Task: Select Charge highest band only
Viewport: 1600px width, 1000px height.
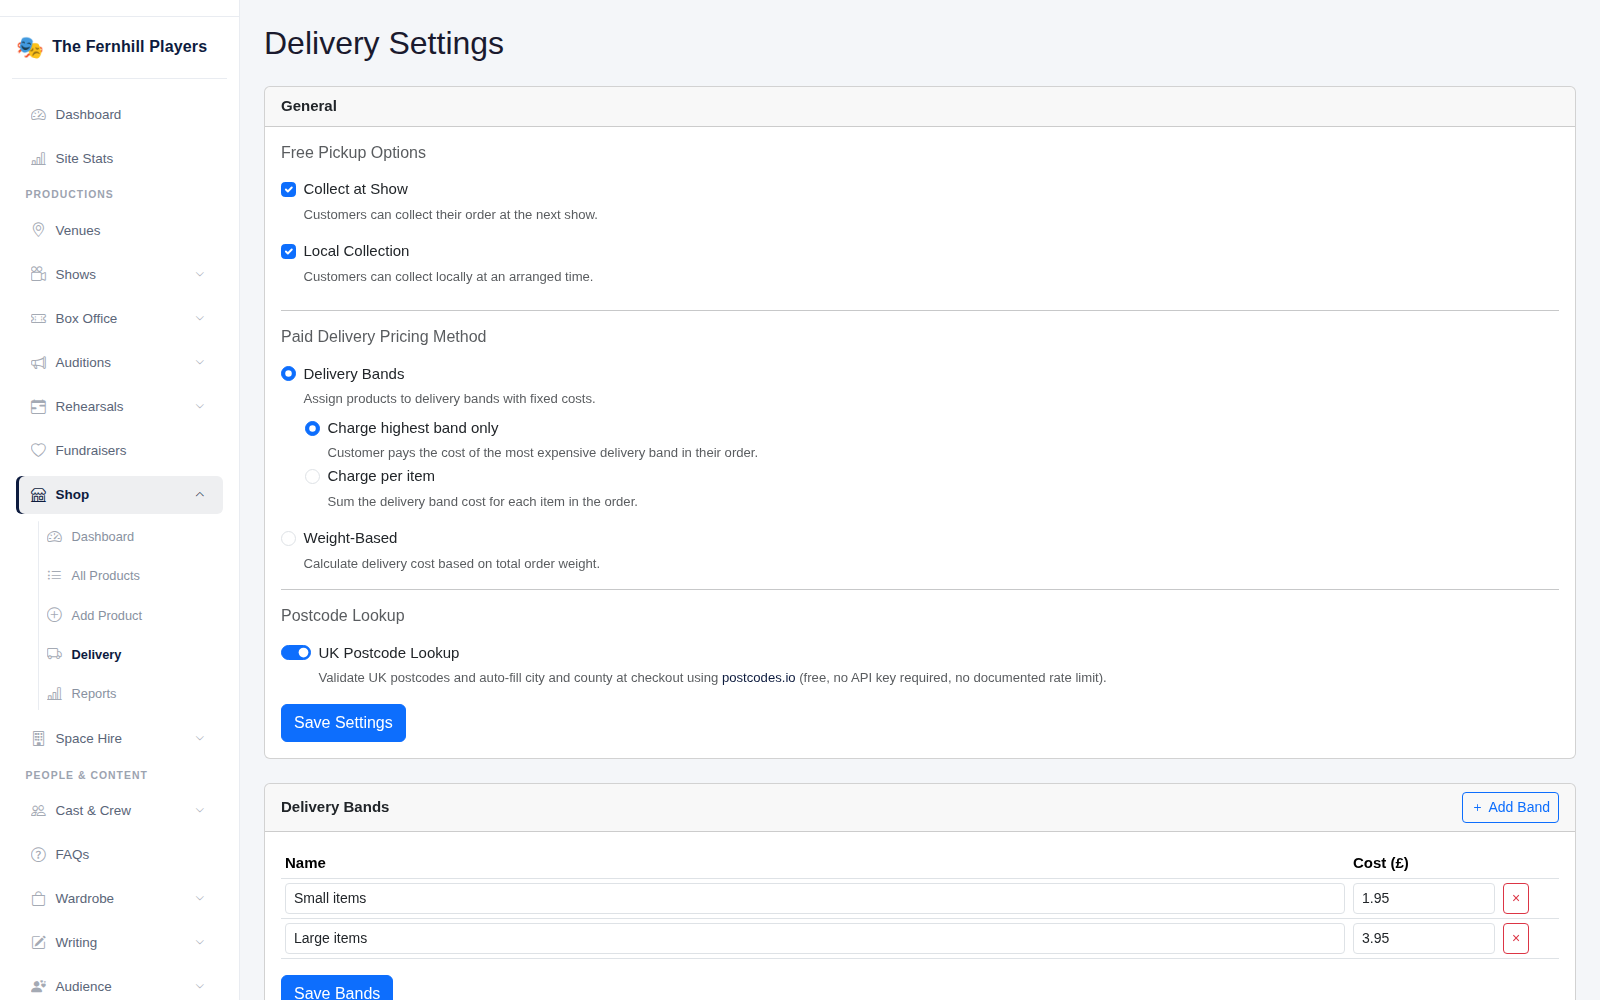Action: (312, 428)
